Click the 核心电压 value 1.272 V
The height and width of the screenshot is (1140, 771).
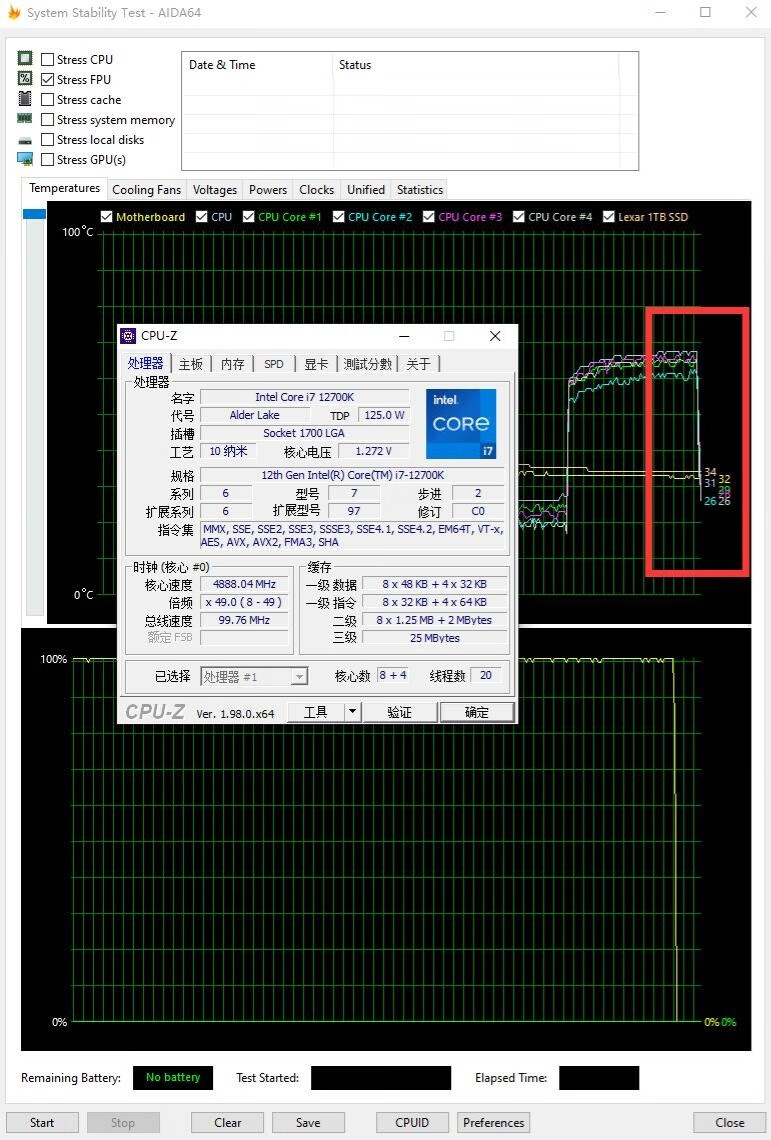pyautogui.click(x=373, y=451)
